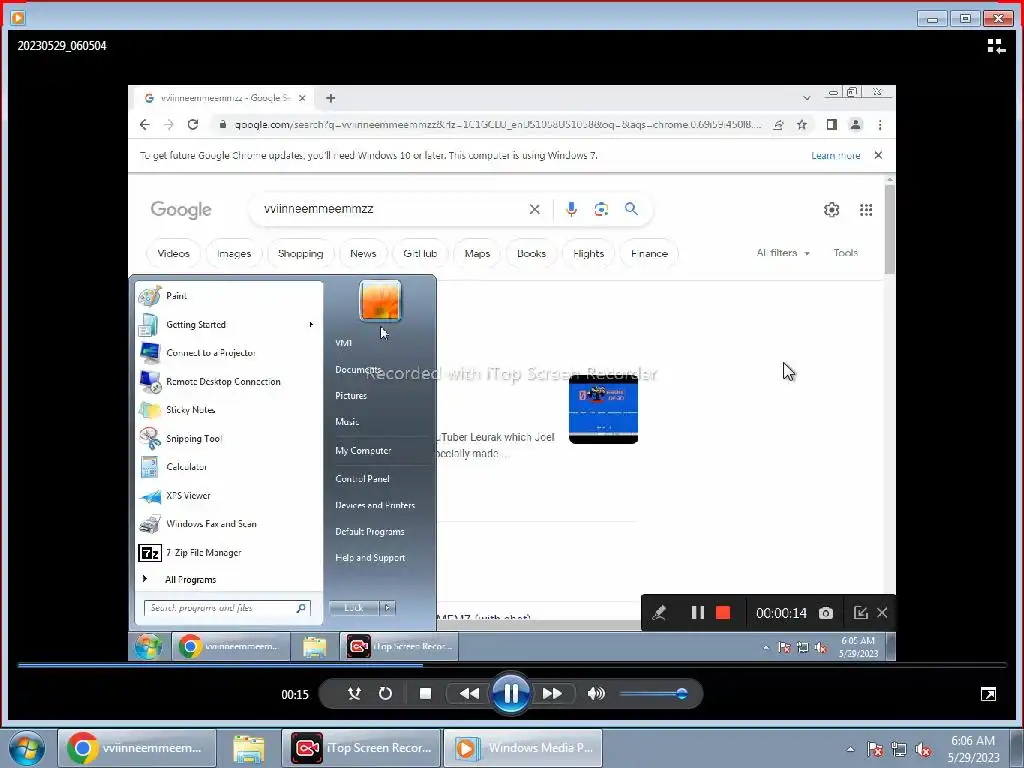Open Snipping Tool in Start menu
Viewport: 1024px width, 768px height.
coord(229,438)
